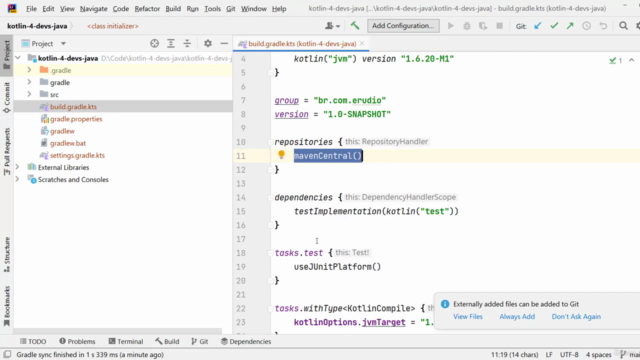Click kotlin-4-devs-java breadcrumb in navigation bar

pyautogui.click(x=37, y=26)
